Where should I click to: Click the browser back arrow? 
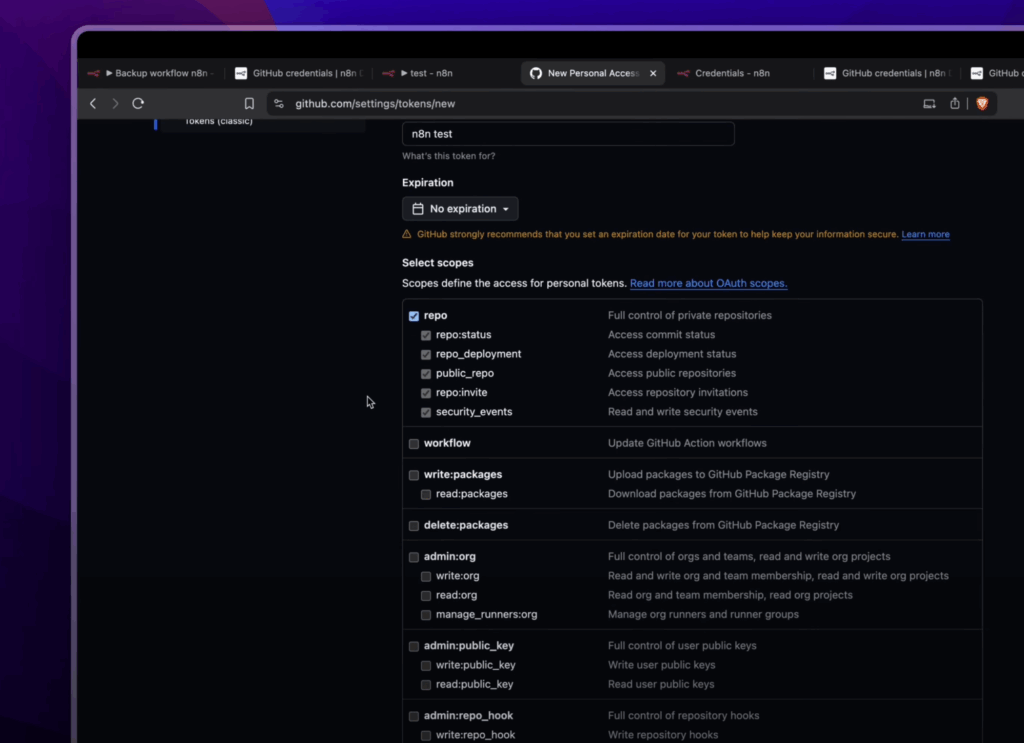tap(93, 103)
